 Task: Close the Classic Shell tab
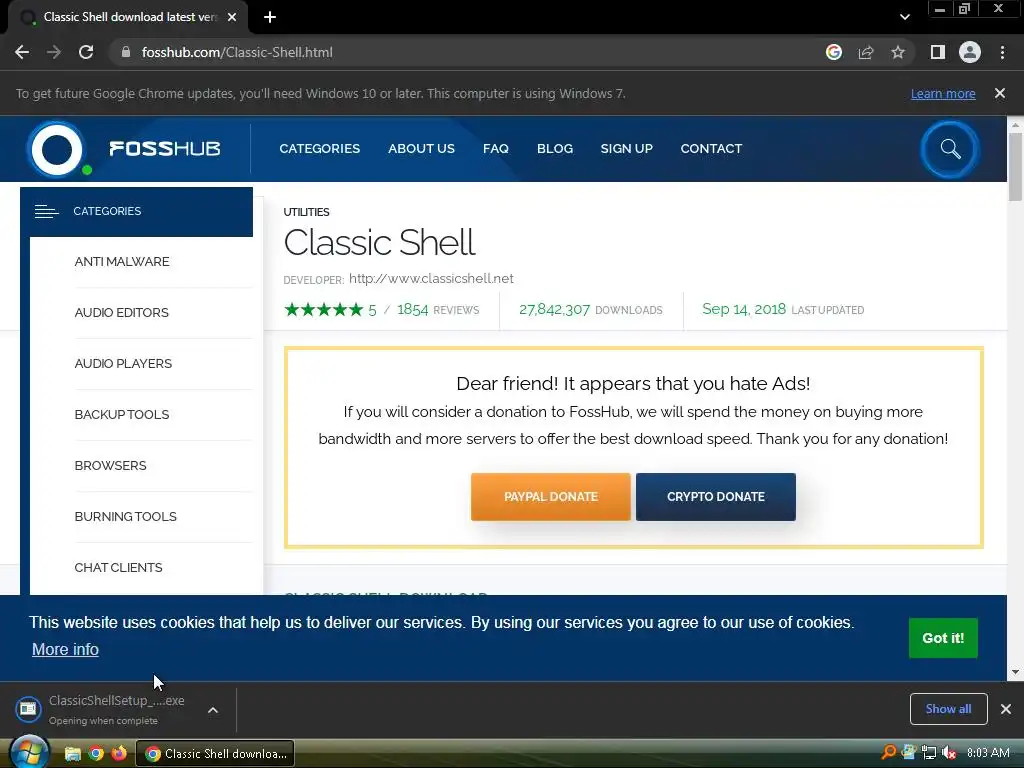pyautogui.click(x=232, y=17)
